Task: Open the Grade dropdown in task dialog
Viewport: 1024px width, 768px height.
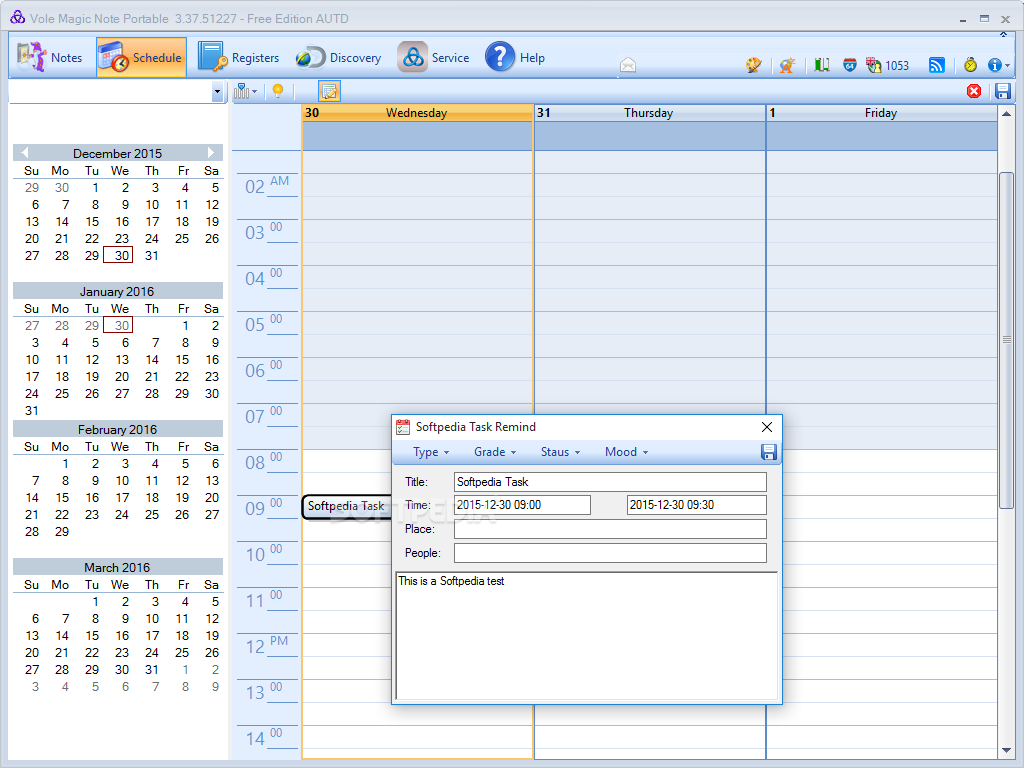Action: click(495, 452)
